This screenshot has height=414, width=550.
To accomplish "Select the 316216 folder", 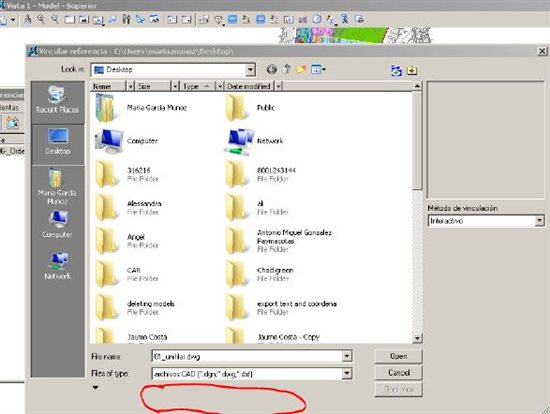I will [x=127, y=174].
